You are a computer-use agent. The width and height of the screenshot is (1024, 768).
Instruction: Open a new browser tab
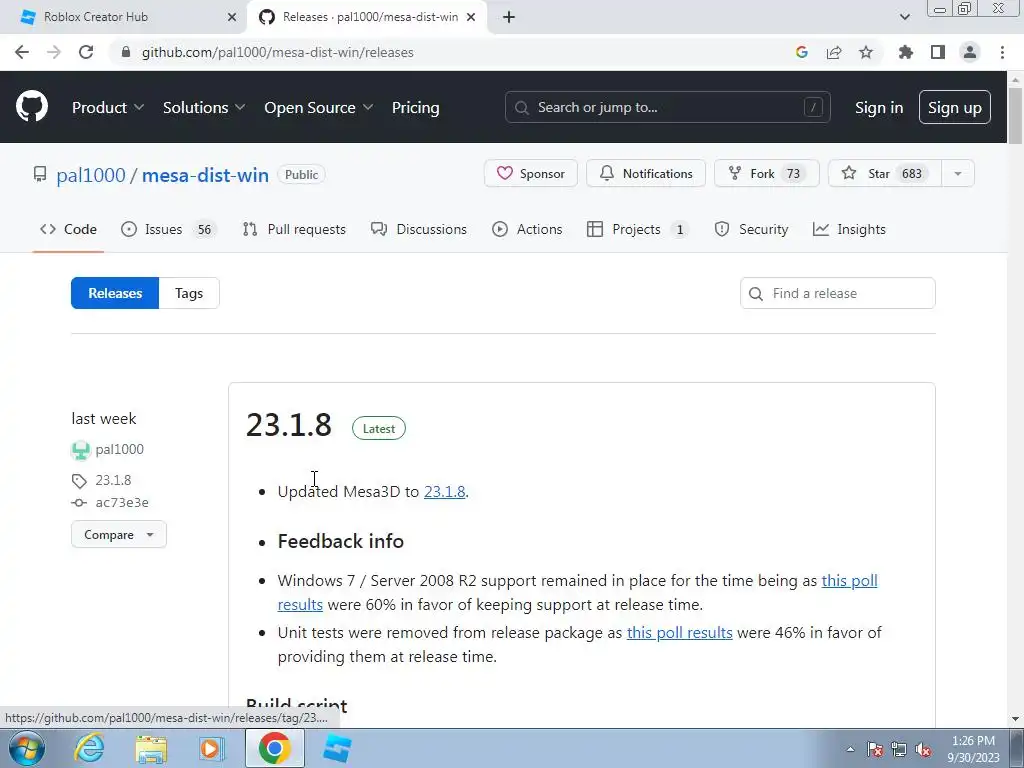coord(509,17)
